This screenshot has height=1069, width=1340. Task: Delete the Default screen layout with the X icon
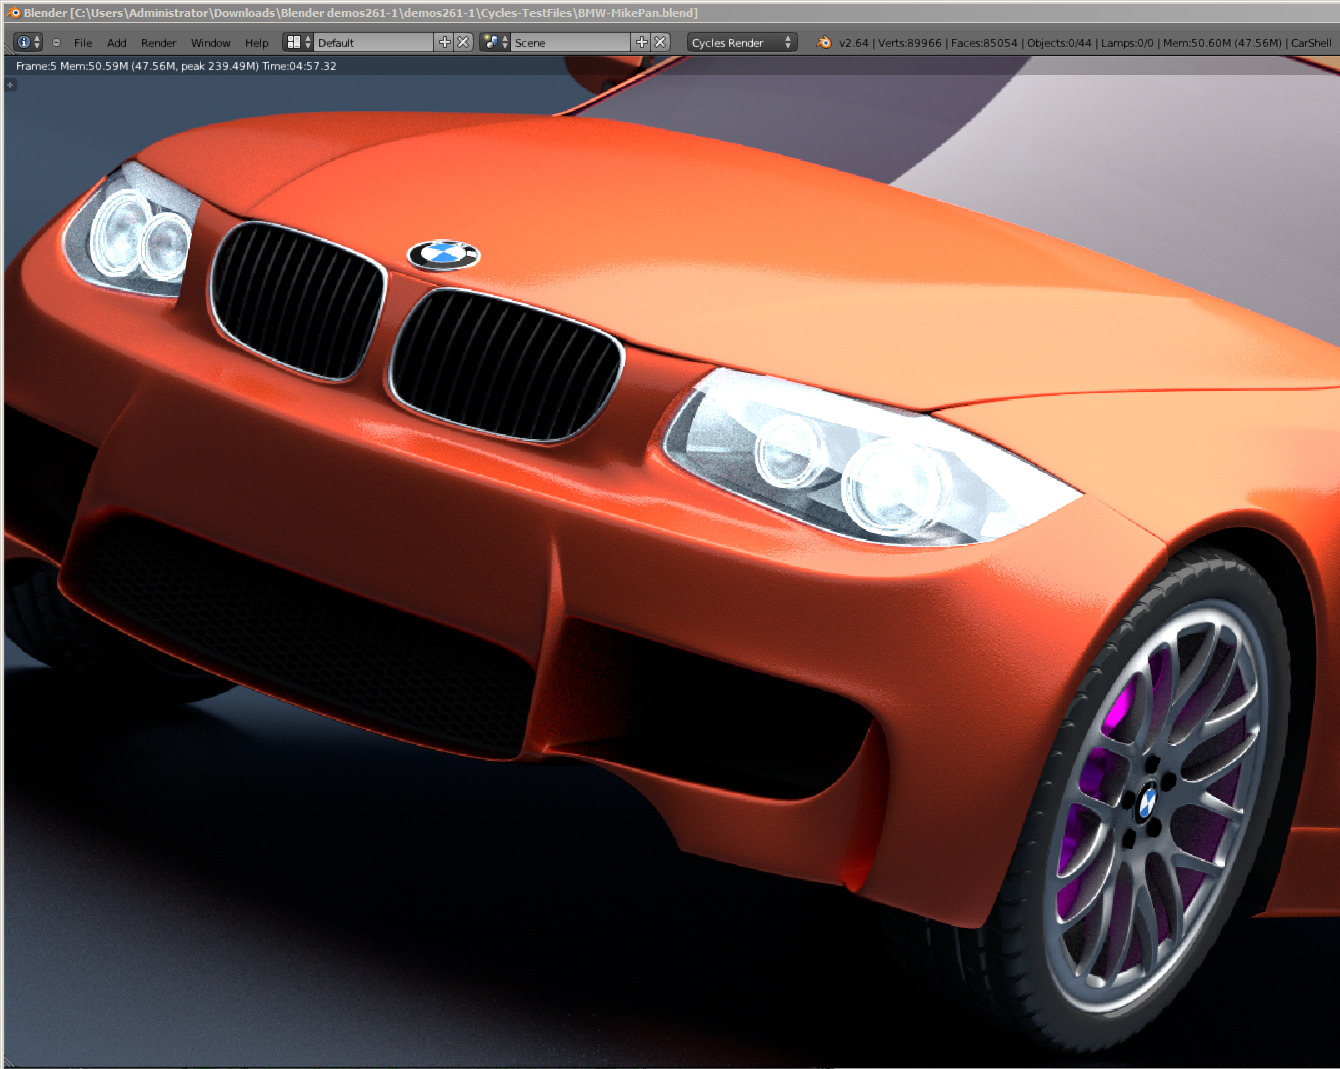tap(463, 42)
